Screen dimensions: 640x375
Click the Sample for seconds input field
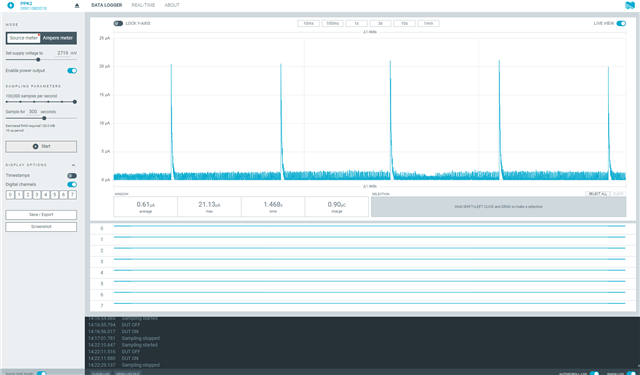click(33, 112)
